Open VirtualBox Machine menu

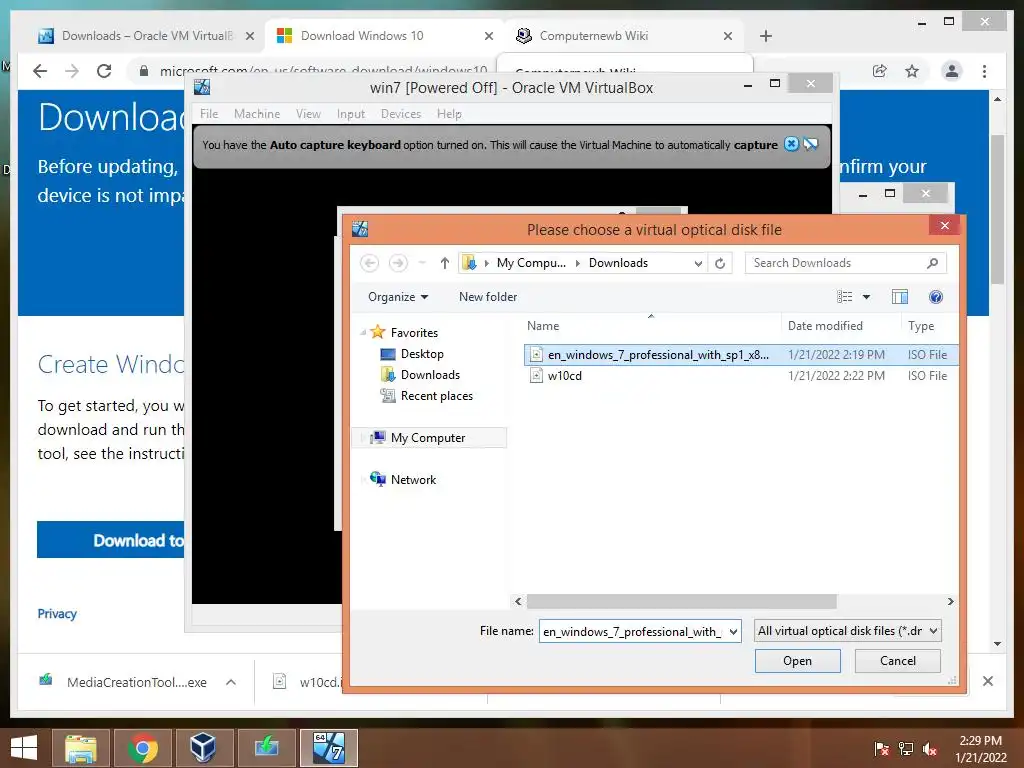[x=257, y=114]
